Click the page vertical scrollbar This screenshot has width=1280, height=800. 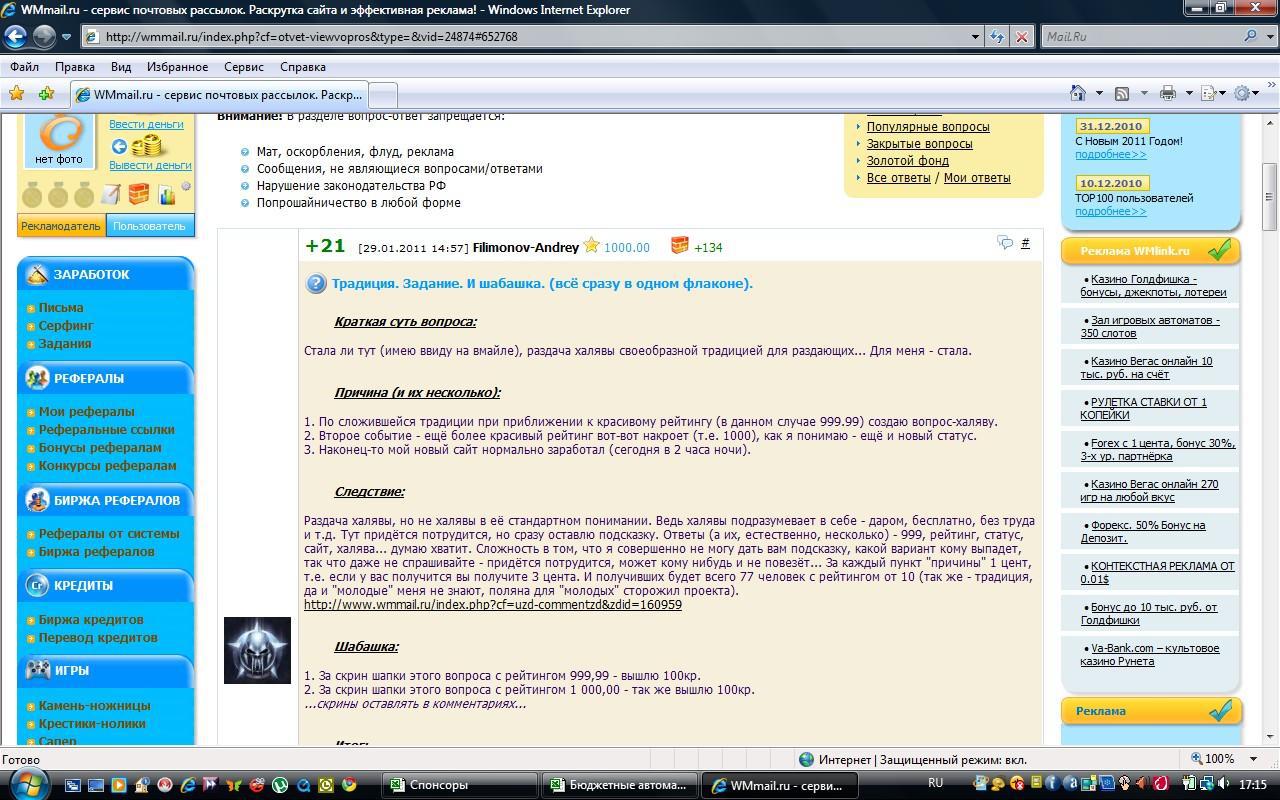click(1270, 430)
